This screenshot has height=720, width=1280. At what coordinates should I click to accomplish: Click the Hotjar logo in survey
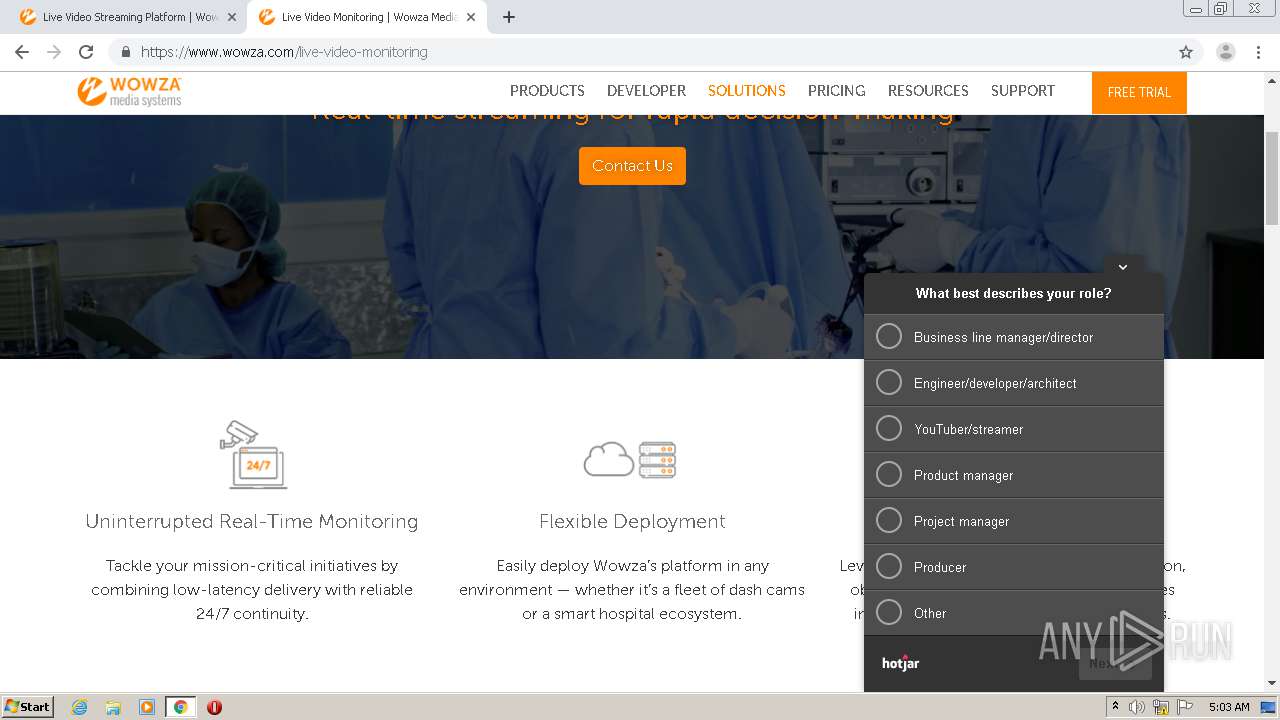pyautogui.click(x=900, y=662)
